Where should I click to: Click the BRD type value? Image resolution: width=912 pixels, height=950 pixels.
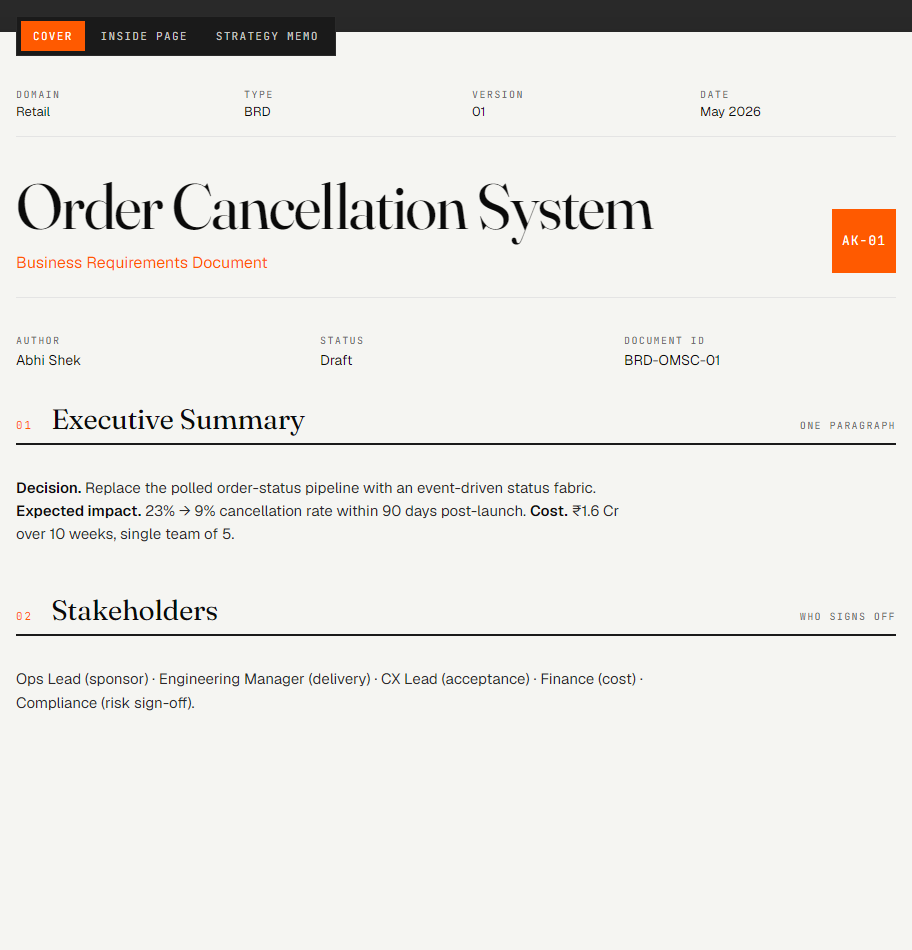(x=258, y=111)
